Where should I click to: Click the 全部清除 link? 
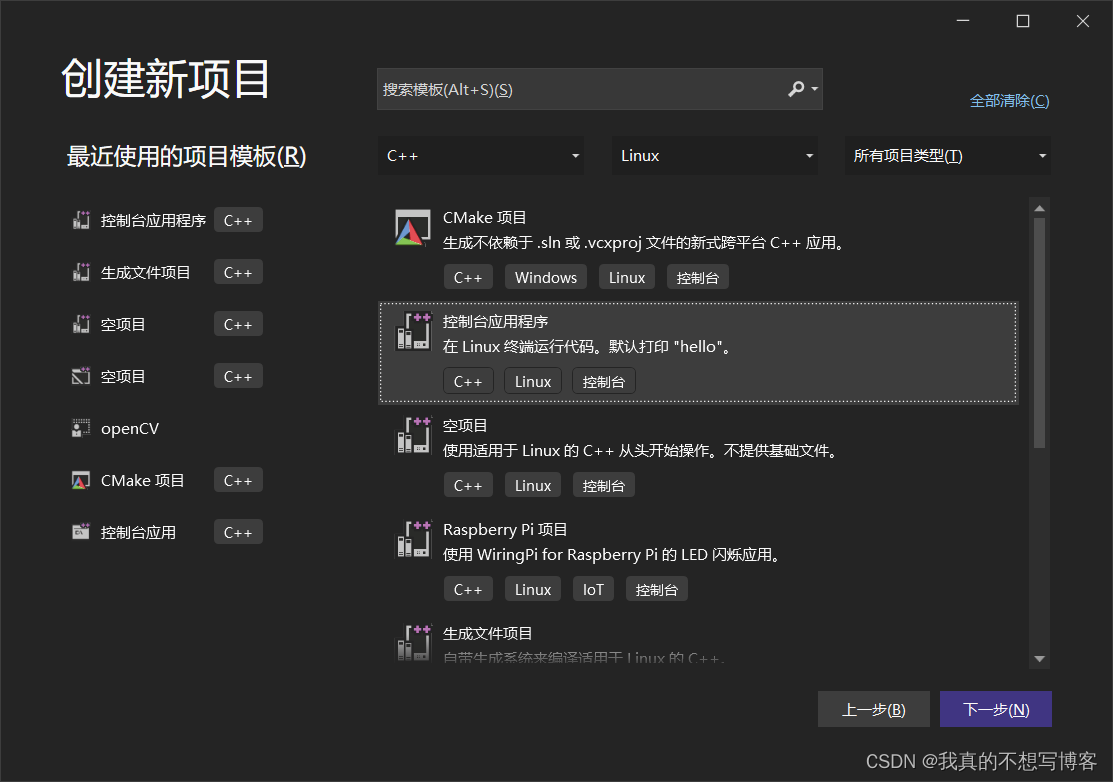(x=1009, y=100)
